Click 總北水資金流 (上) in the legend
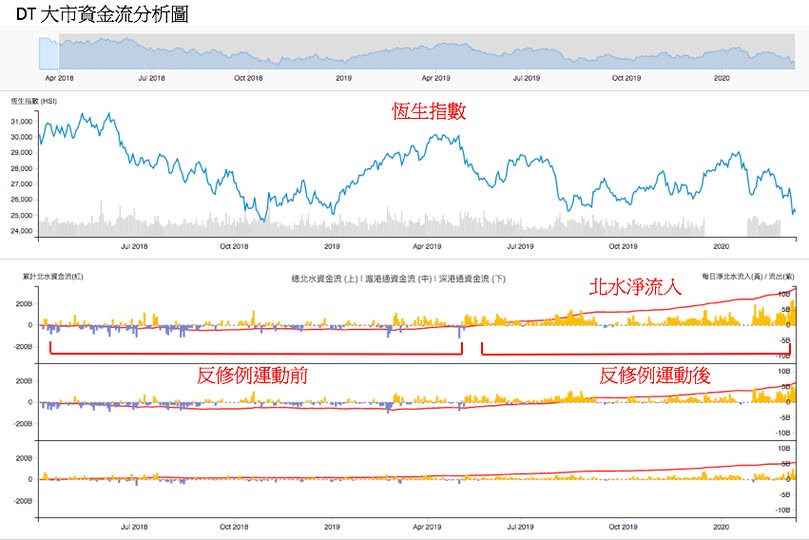This screenshot has width=809, height=540. [x=325, y=279]
